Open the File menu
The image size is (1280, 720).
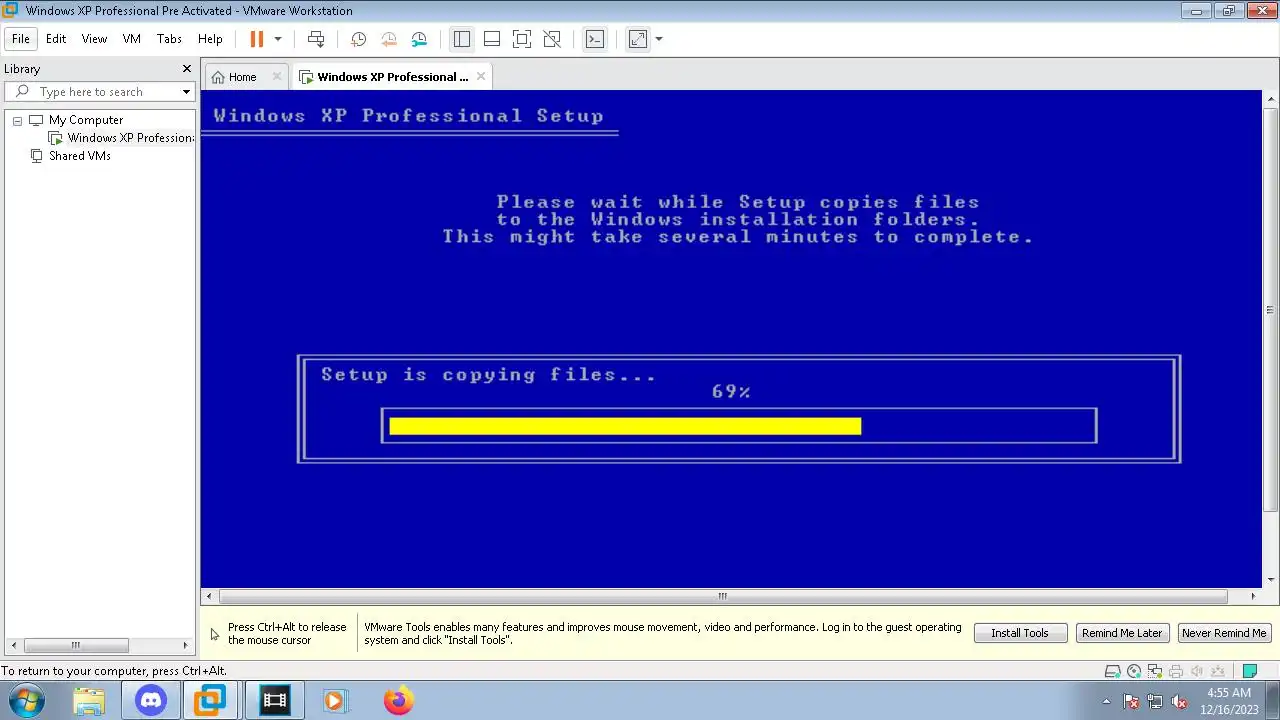(x=21, y=39)
